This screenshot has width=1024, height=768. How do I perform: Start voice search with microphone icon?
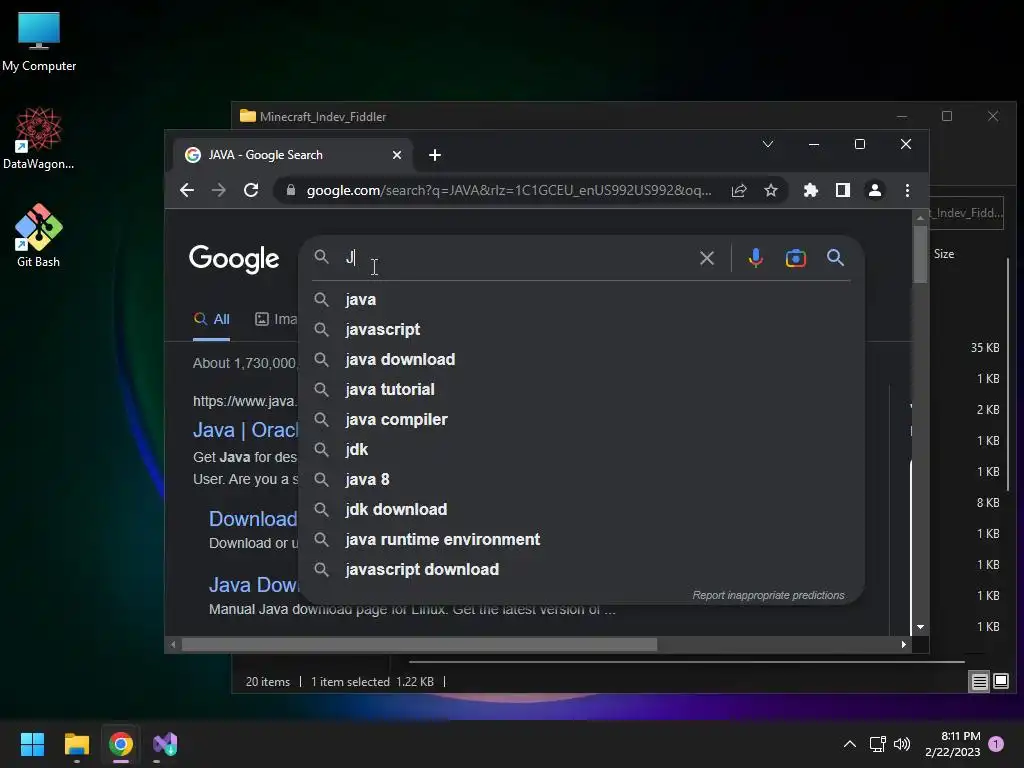pos(756,258)
